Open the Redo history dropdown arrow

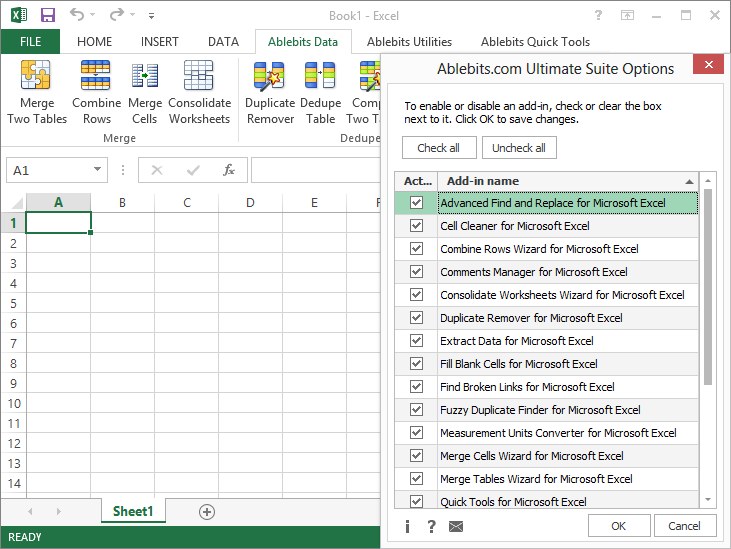pyautogui.click(x=132, y=15)
